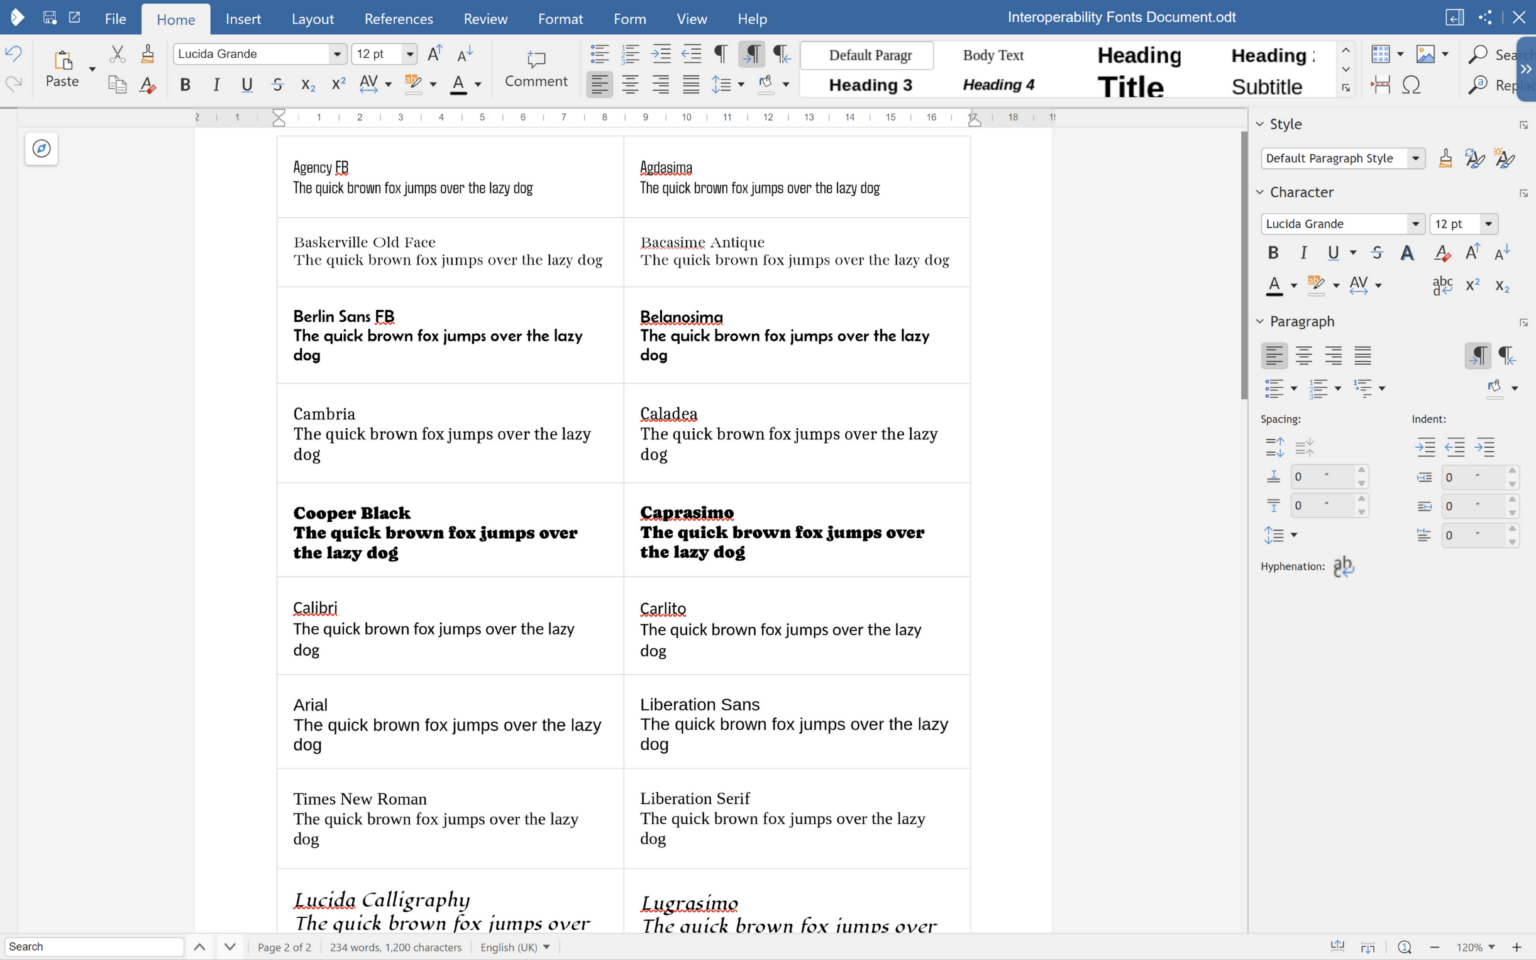Click the sidebar Hanging Indent icon
The image size is (1536, 960).
(x=1486, y=447)
